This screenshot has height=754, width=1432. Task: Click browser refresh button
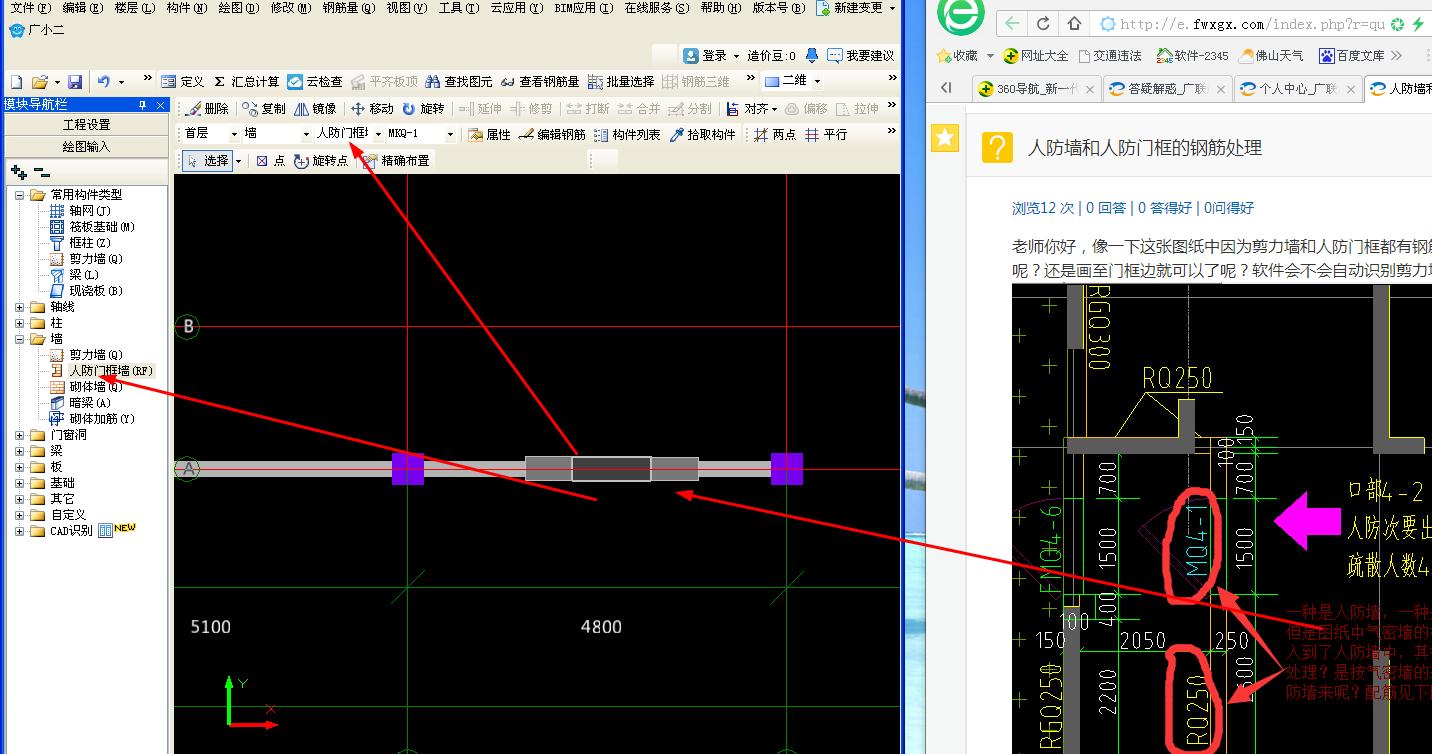coord(1043,23)
